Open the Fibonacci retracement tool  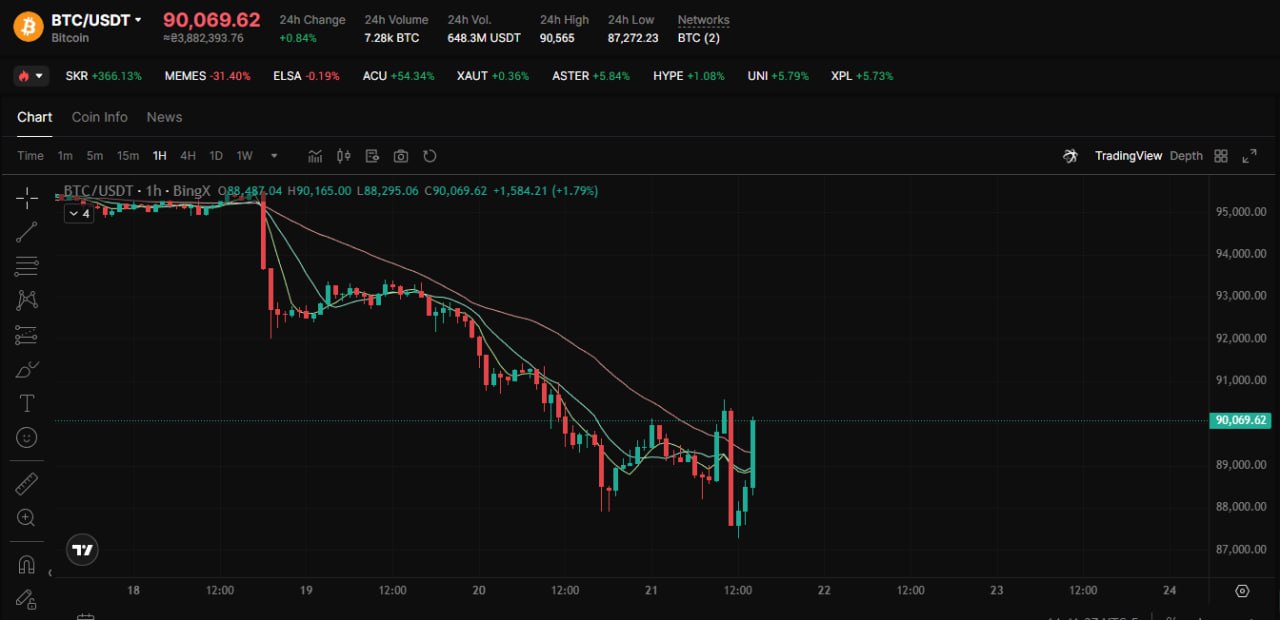[x=27, y=266]
